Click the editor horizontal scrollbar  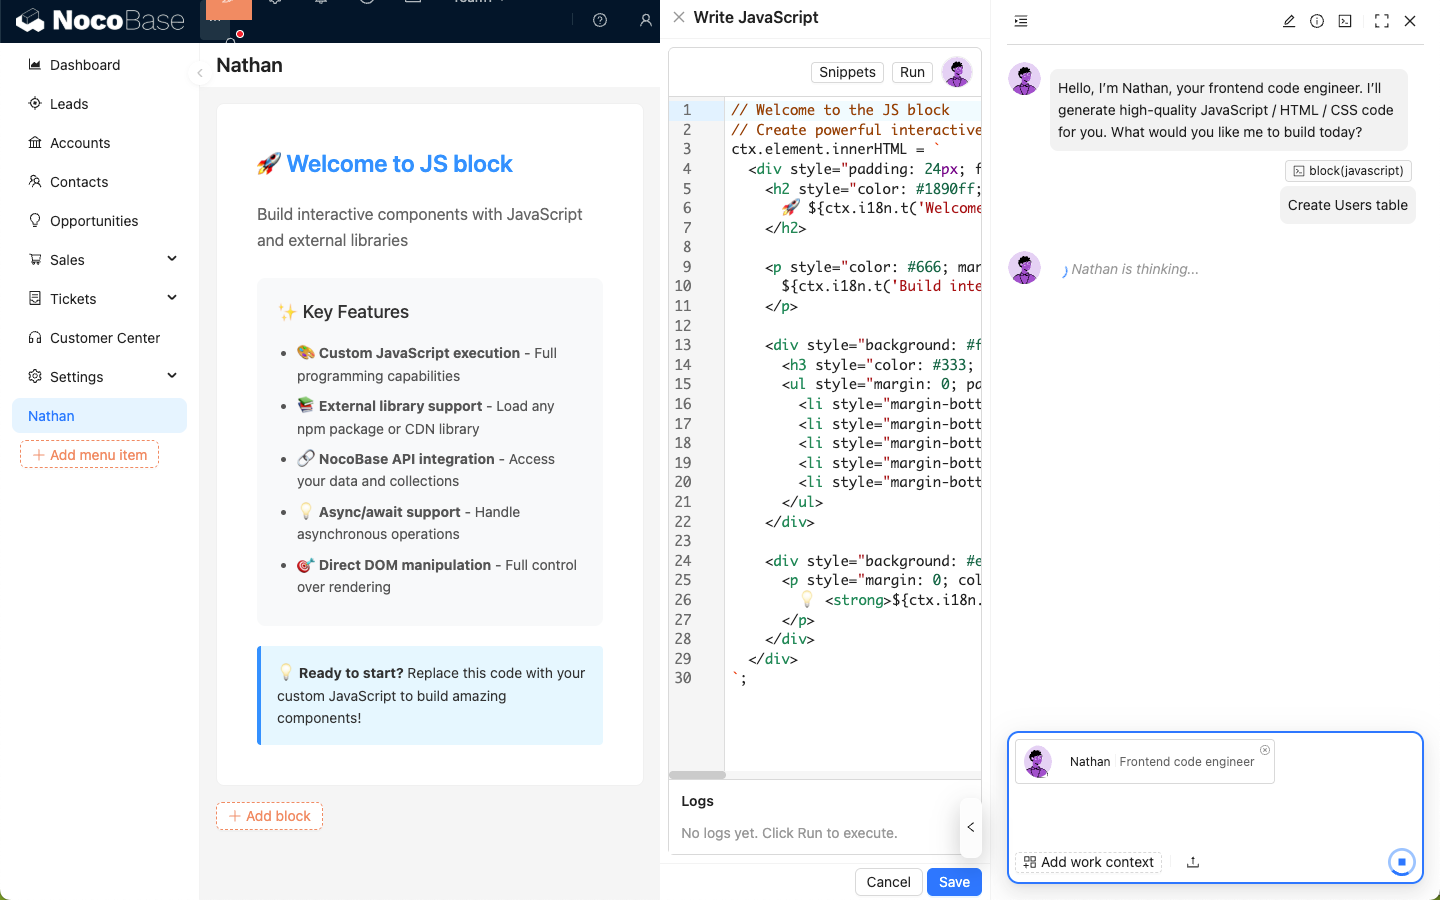coord(697,775)
